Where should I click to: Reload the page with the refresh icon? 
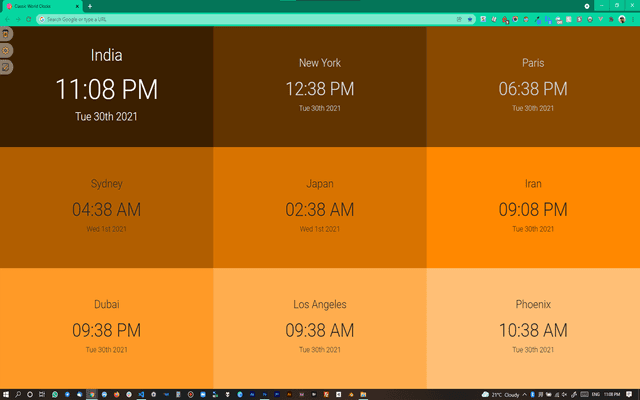(x=29, y=19)
